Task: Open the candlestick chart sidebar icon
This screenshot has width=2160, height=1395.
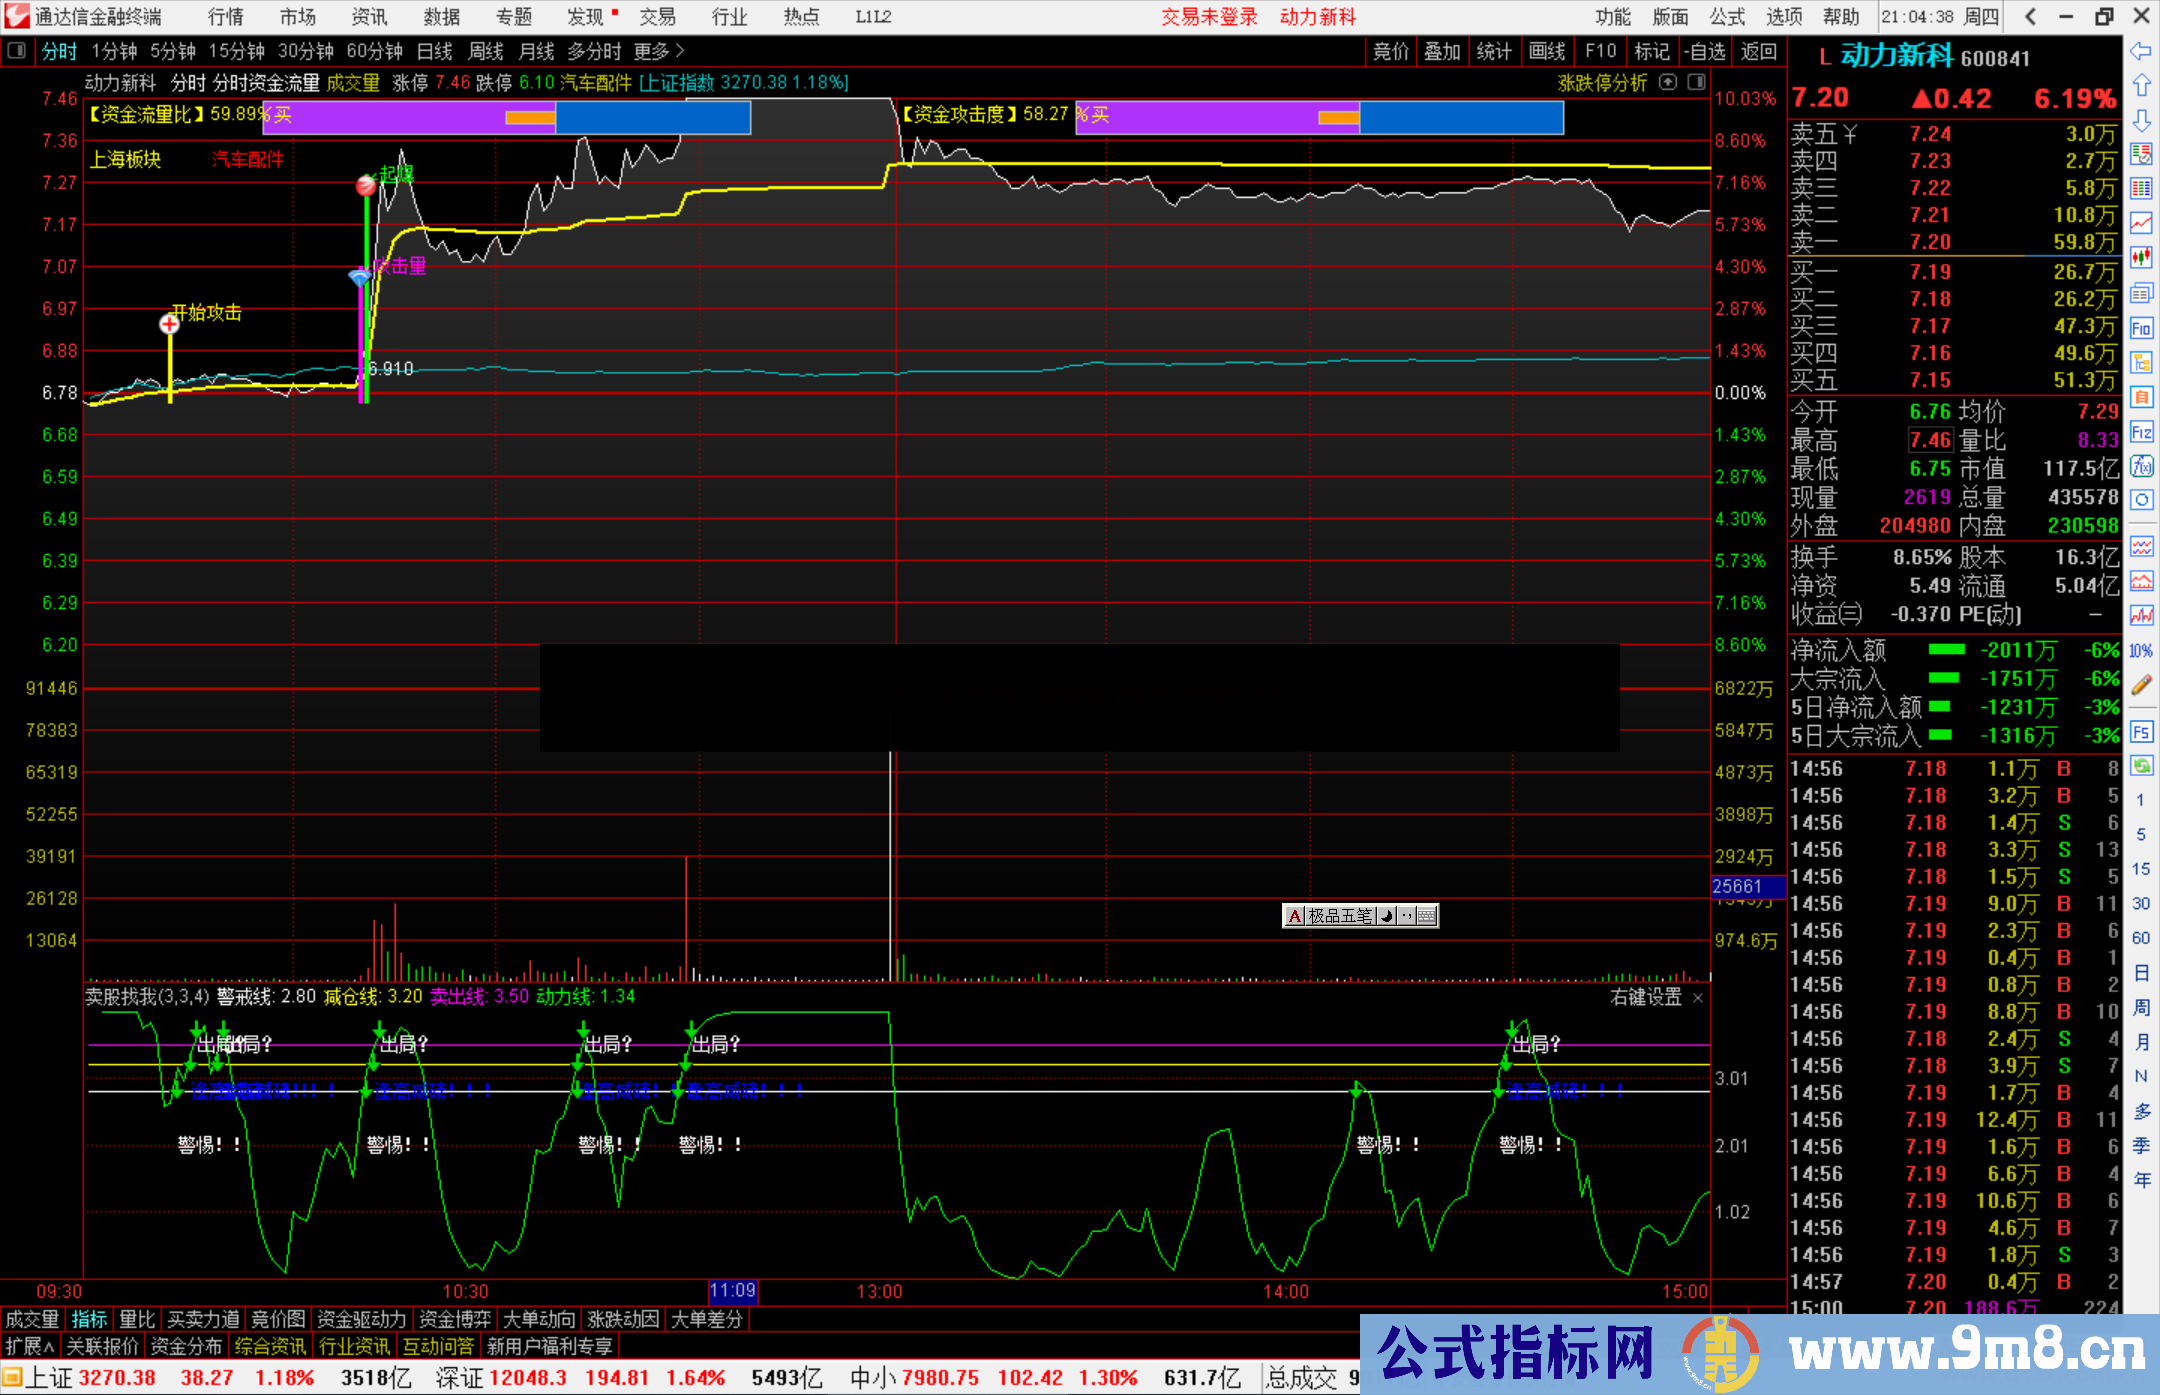Action: pyautogui.click(x=2141, y=258)
